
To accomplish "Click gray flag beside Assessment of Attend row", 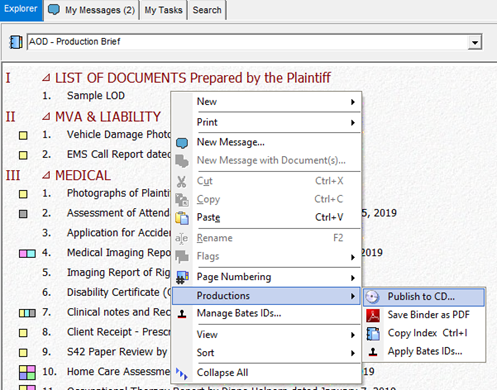I will [x=23, y=214].
